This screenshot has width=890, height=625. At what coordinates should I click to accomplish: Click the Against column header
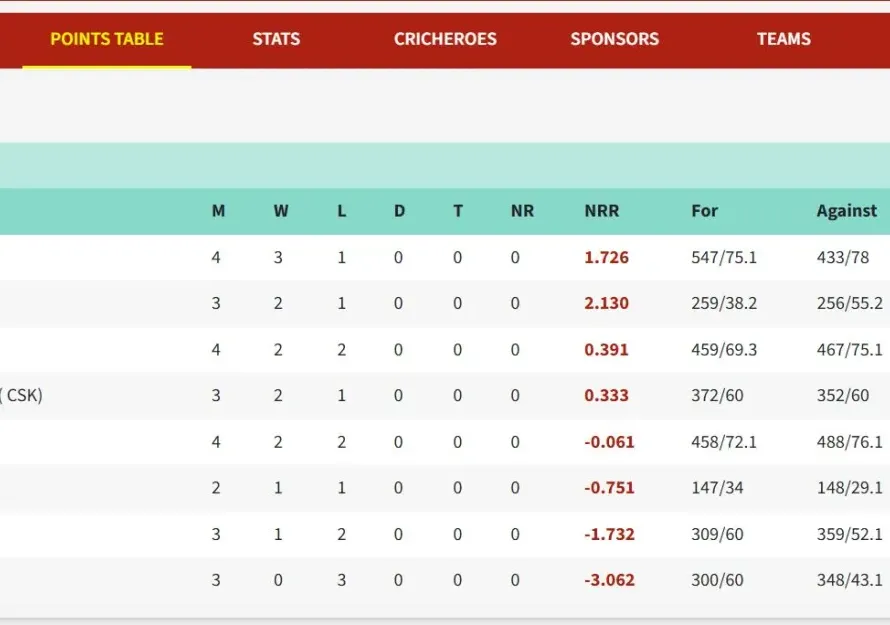tap(846, 211)
